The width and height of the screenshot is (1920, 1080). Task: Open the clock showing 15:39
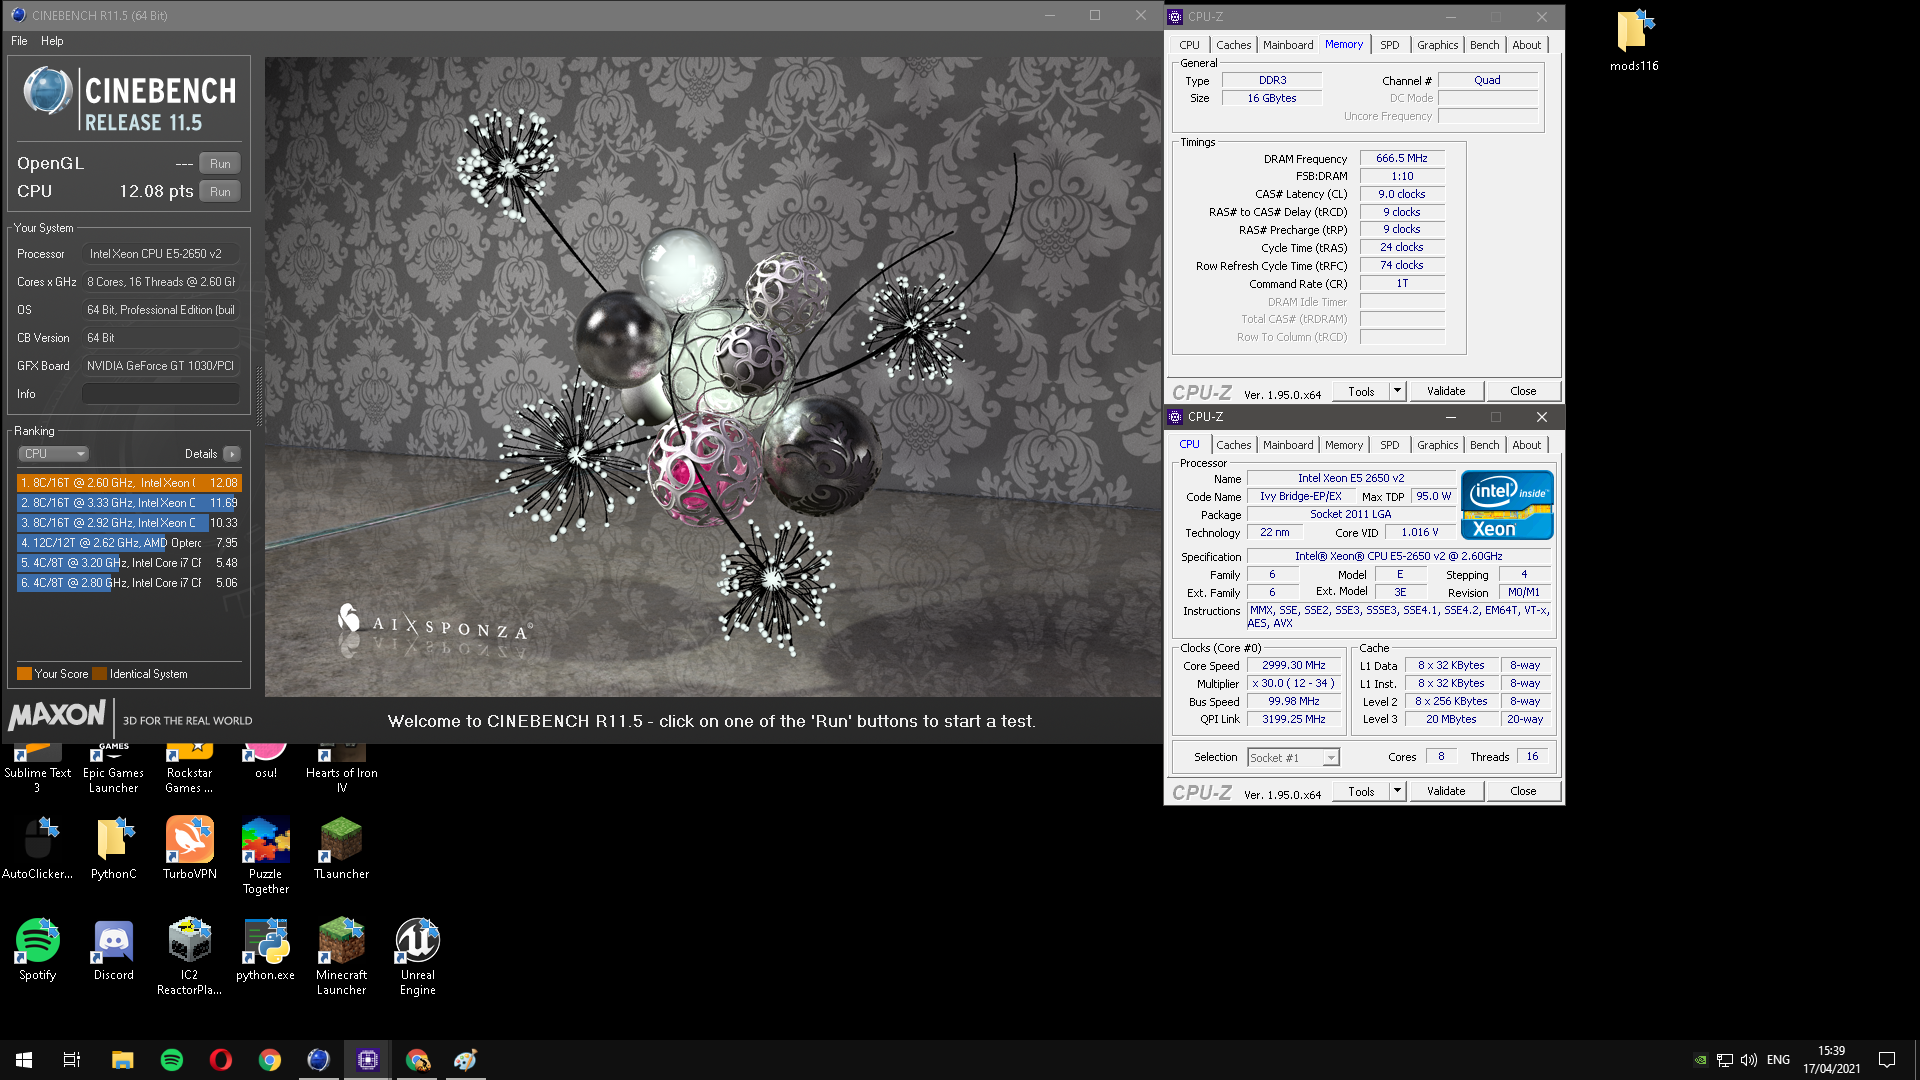pos(1831,1060)
